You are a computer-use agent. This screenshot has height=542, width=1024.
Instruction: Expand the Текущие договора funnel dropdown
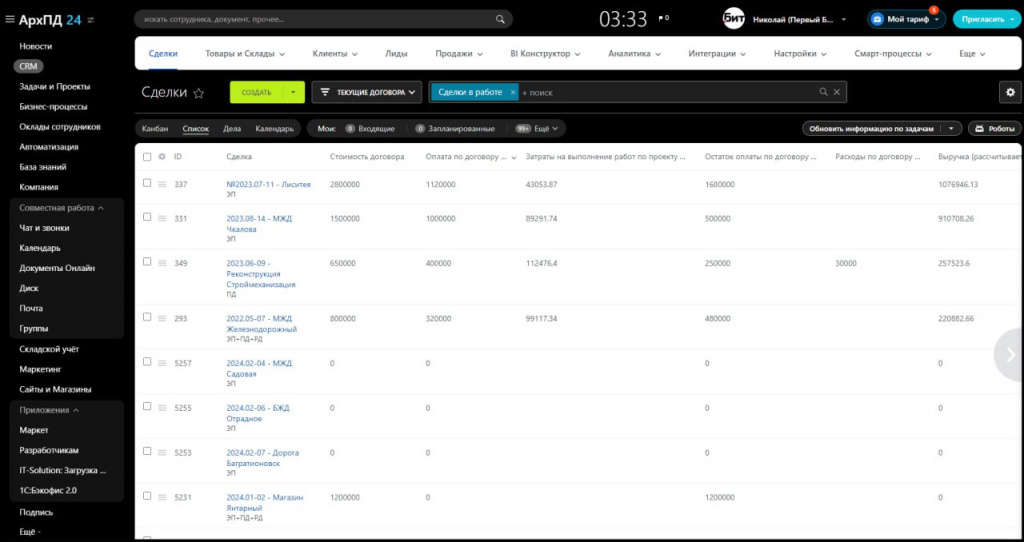412,92
